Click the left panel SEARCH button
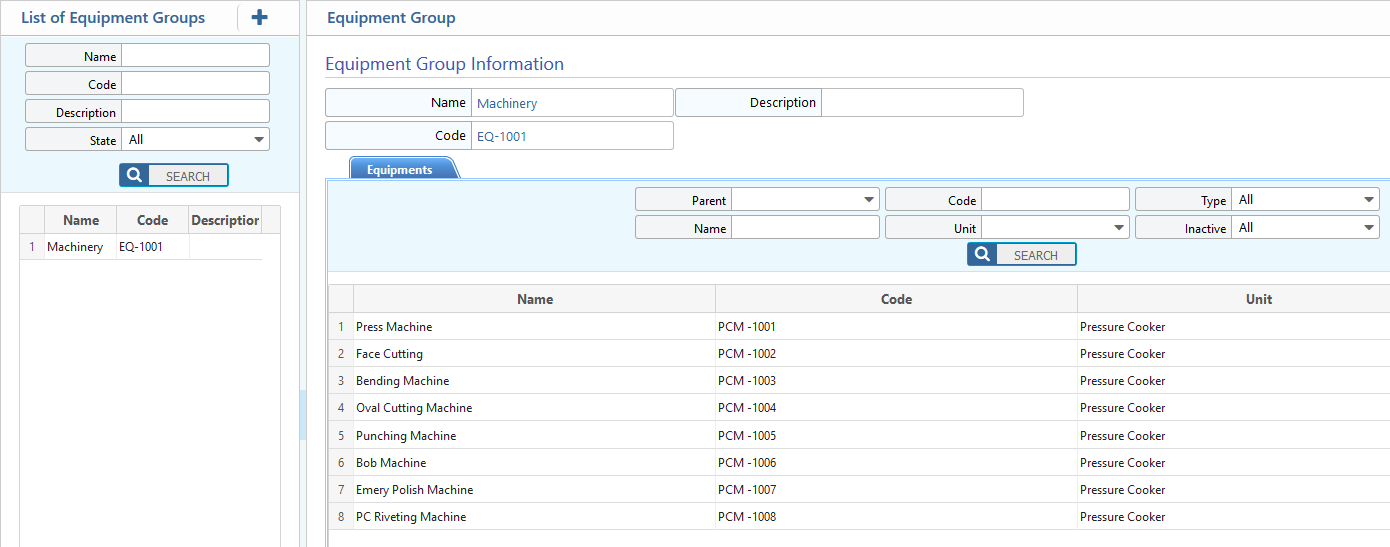This screenshot has height=547, width=1390. click(174, 176)
